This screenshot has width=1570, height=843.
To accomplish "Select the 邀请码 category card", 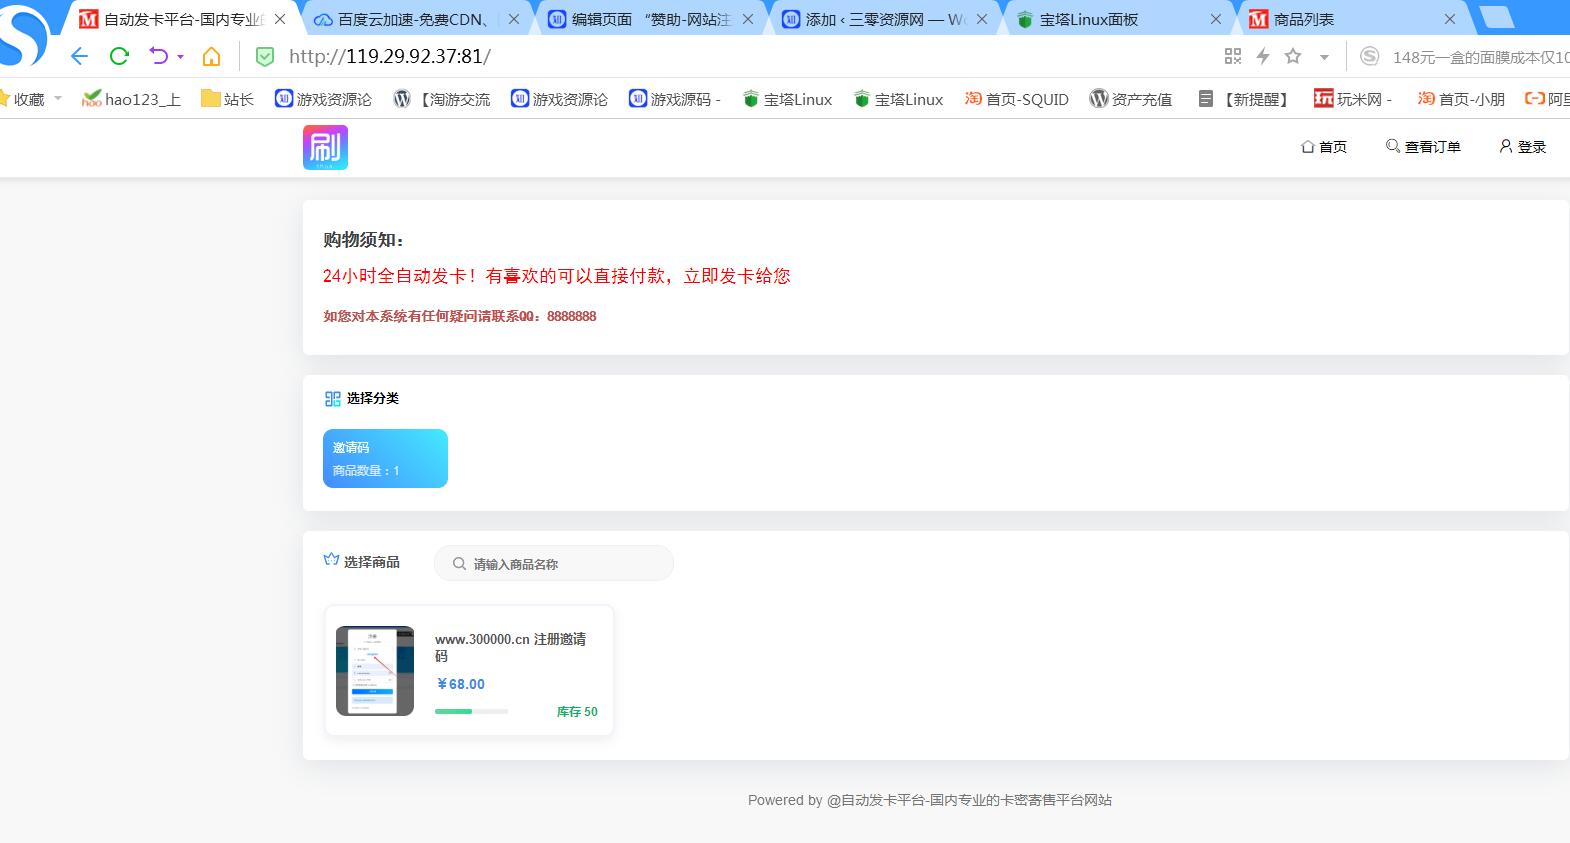I will pos(385,458).
